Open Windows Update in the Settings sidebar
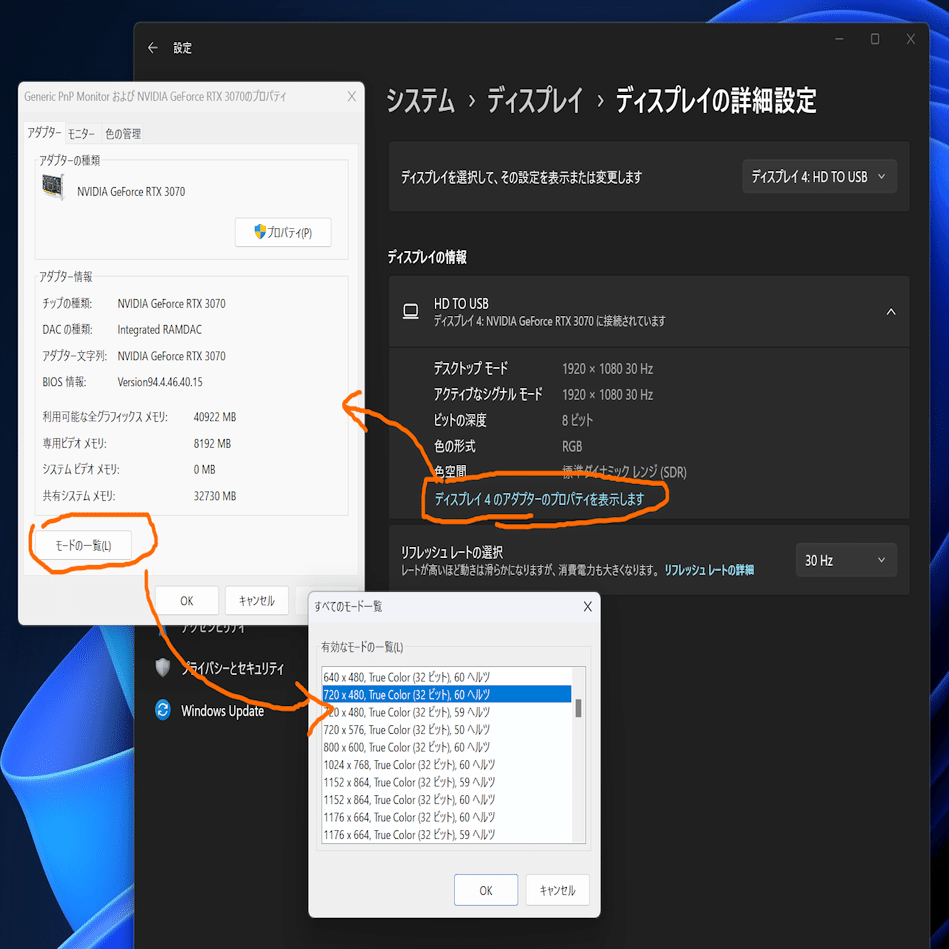The height and width of the screenshot is (949, 949). 222,711
